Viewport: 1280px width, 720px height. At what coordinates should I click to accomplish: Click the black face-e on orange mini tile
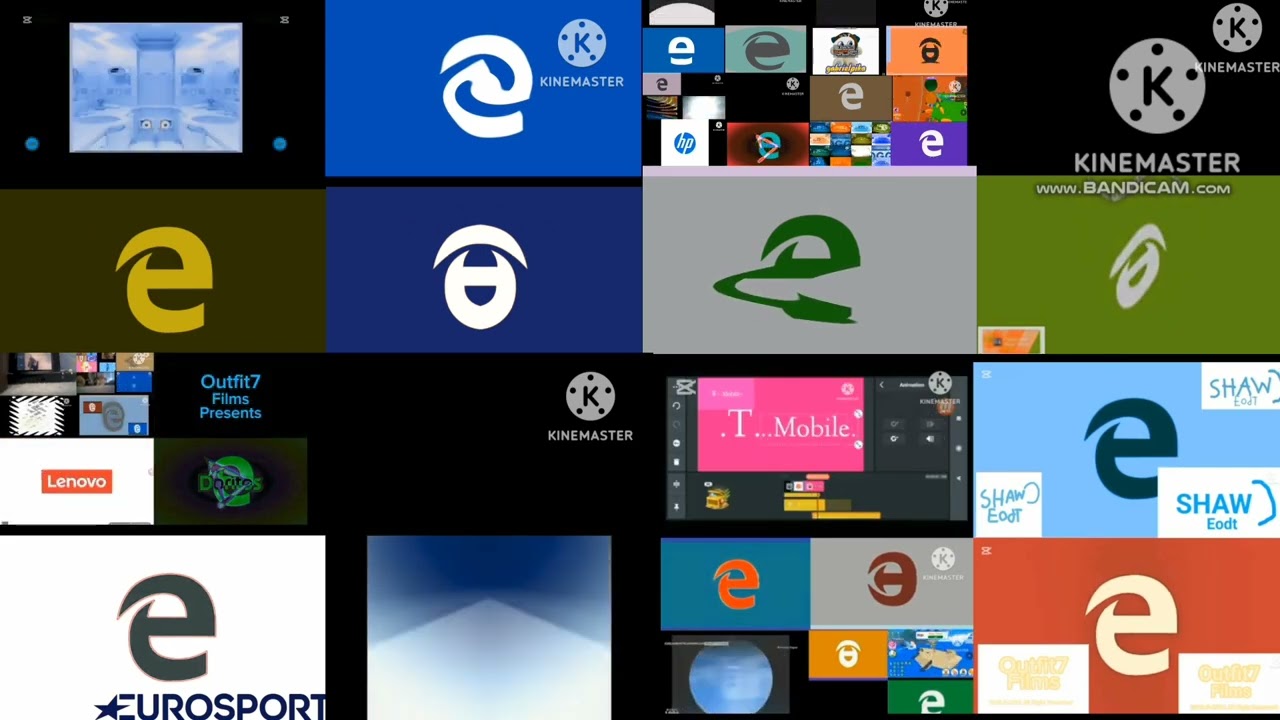[927, 51]
